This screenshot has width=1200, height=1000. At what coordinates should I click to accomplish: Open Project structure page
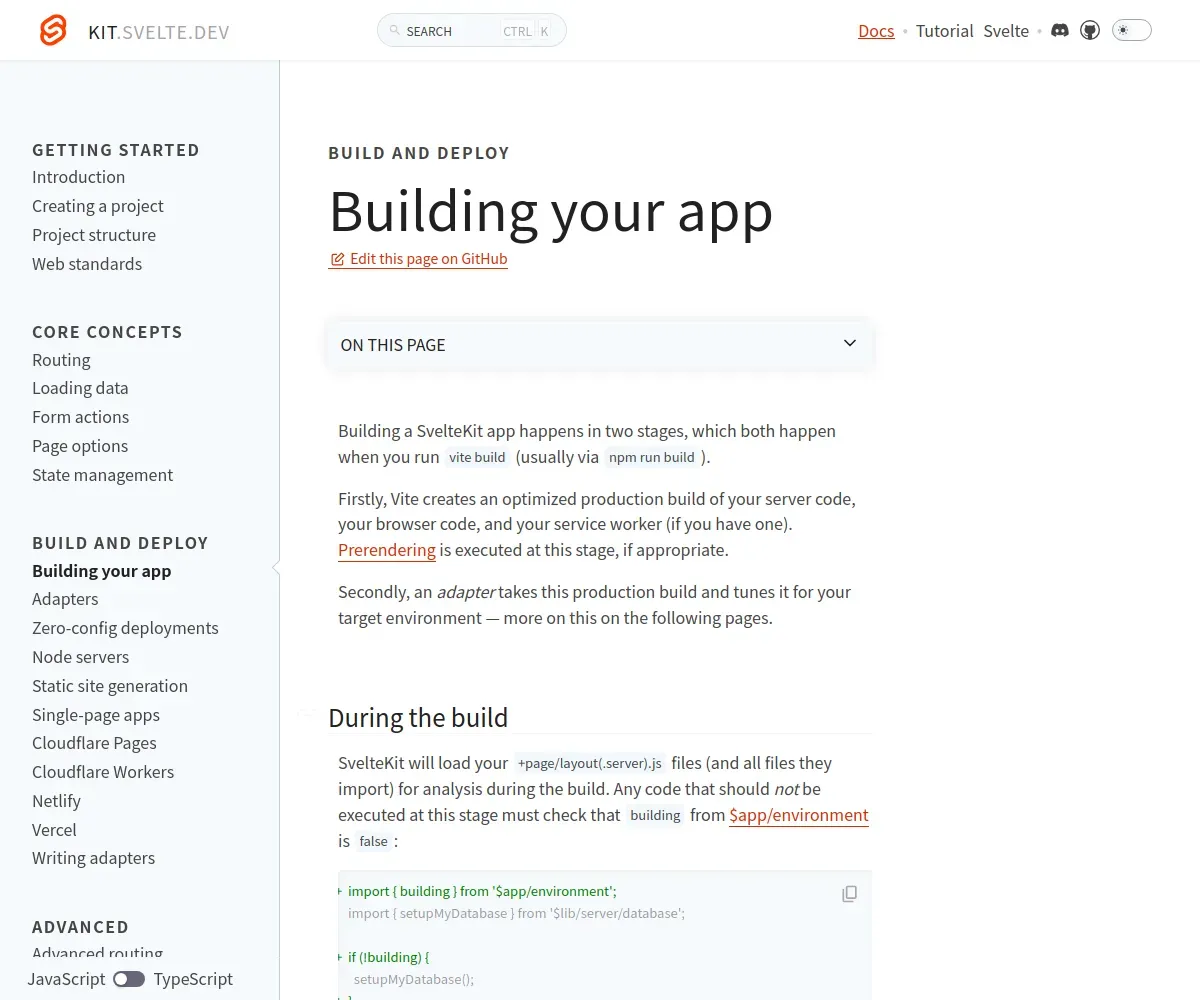(x=94, y=235)
